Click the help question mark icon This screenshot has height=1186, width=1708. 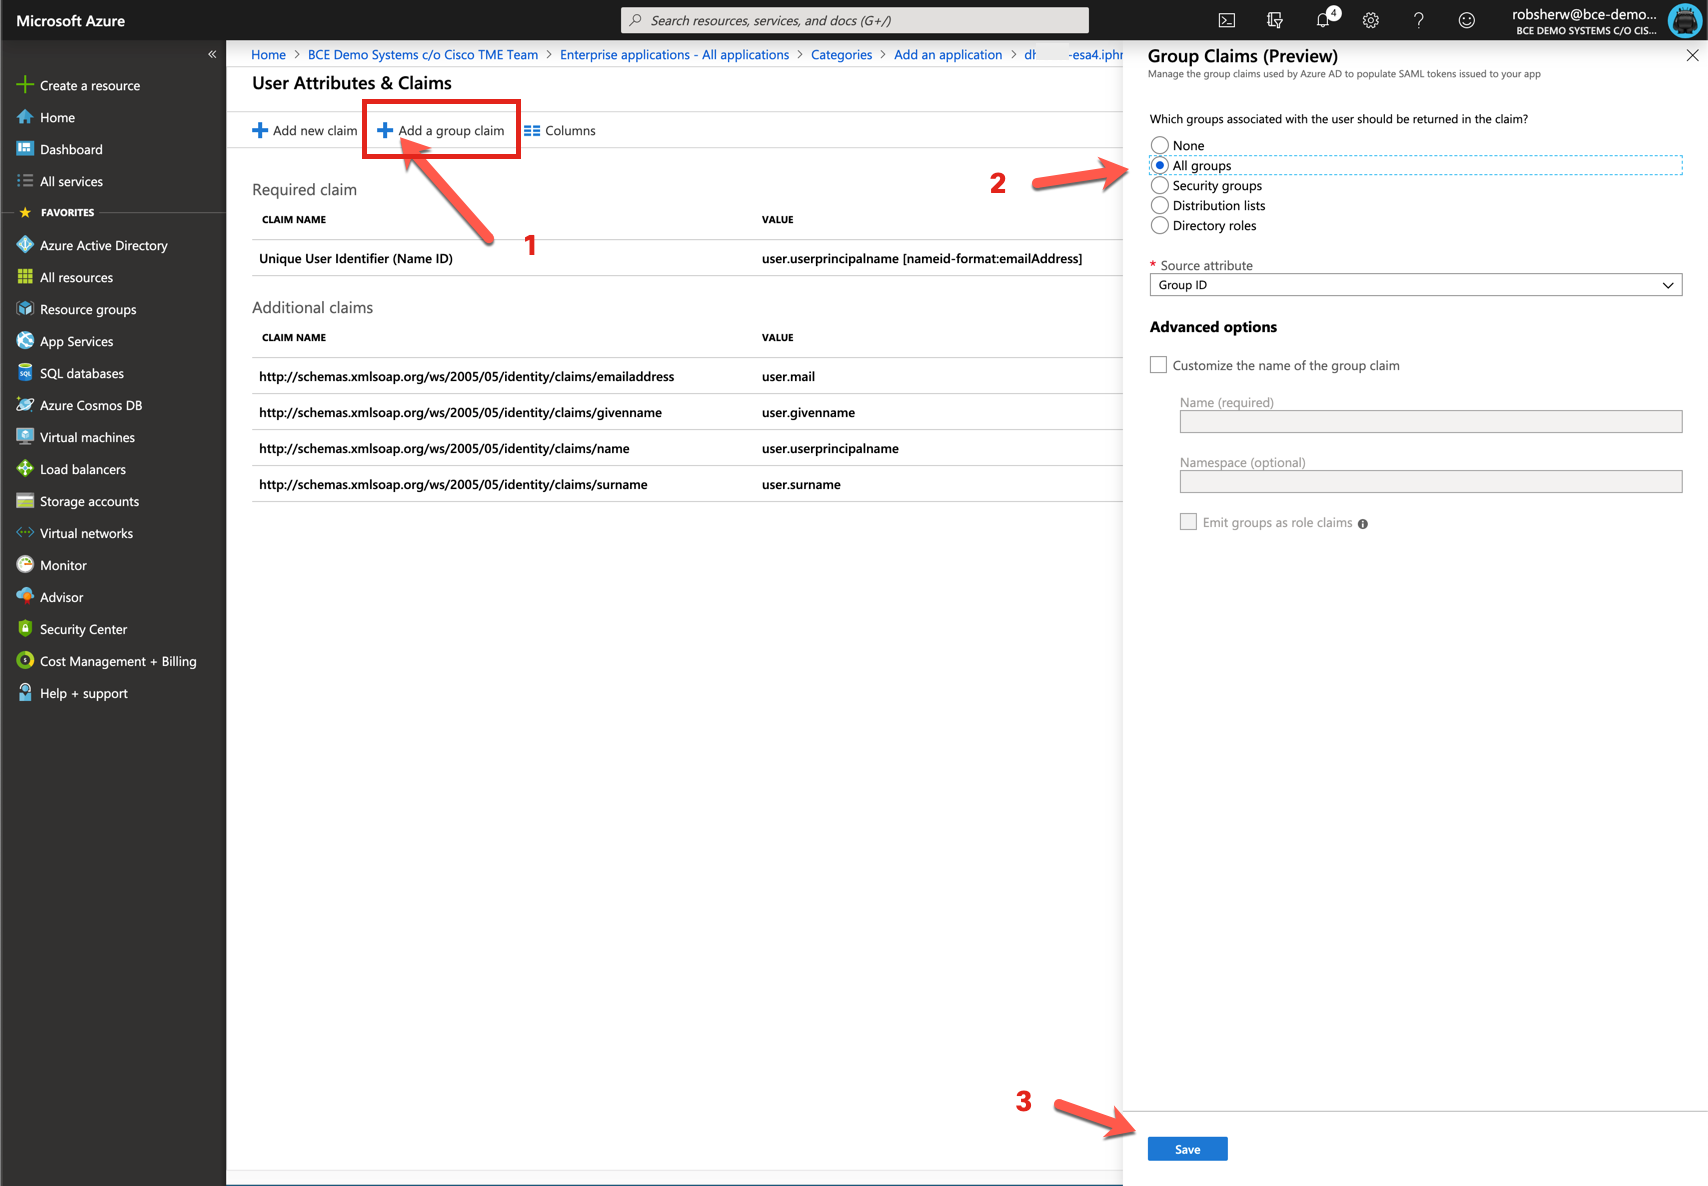[x=1419, y=20]
